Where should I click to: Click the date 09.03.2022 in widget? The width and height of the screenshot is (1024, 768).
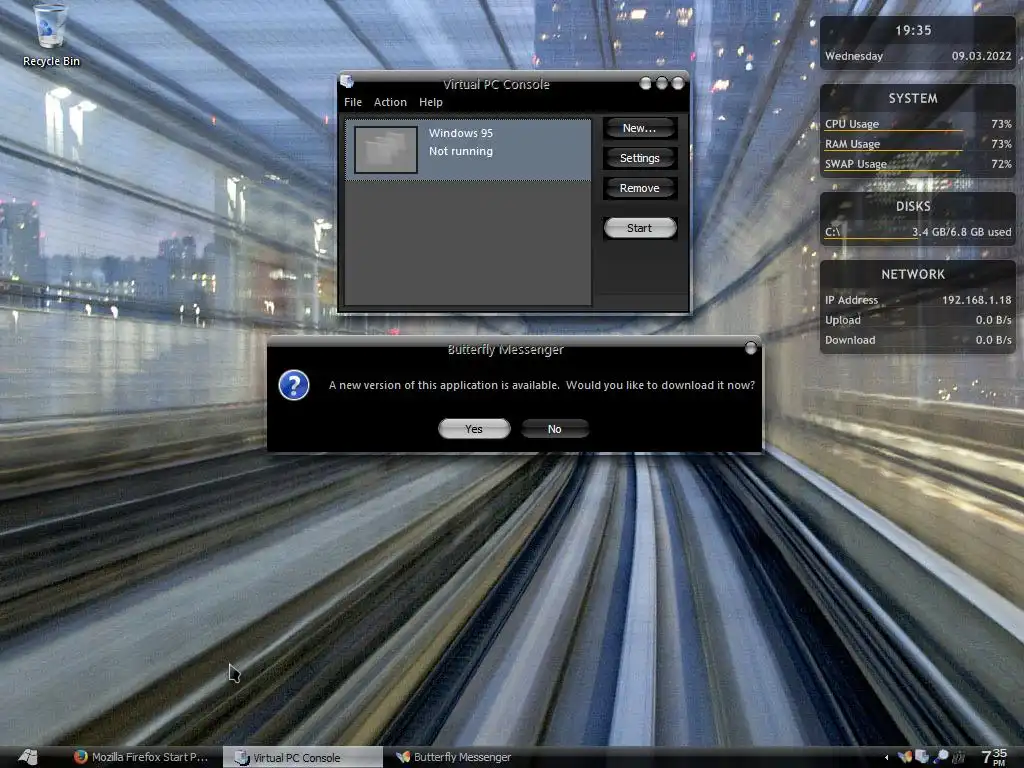(x=981, y=56)
